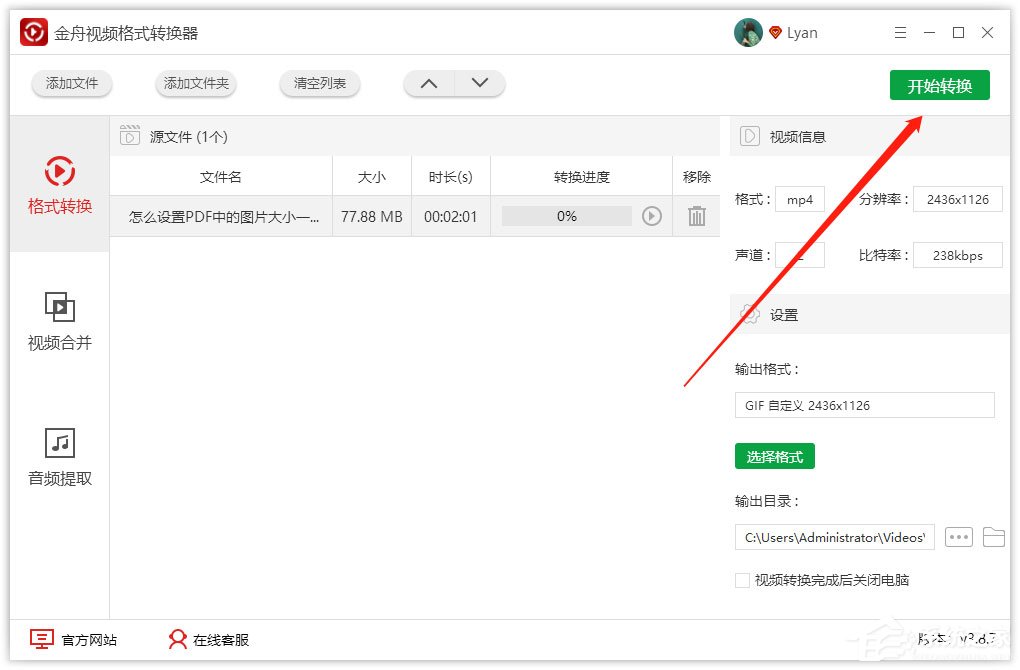This screenshot has height=670, width=1020.
Task: Enable shutdown after conversion checkbox
Action: point(742,580)
